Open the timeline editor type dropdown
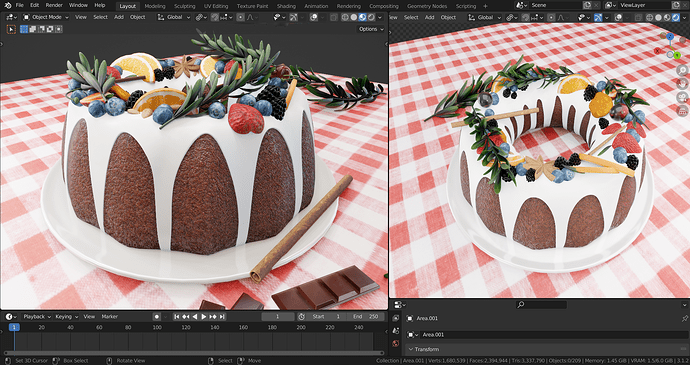Screen dimensions: 690x365 point(11,317)
